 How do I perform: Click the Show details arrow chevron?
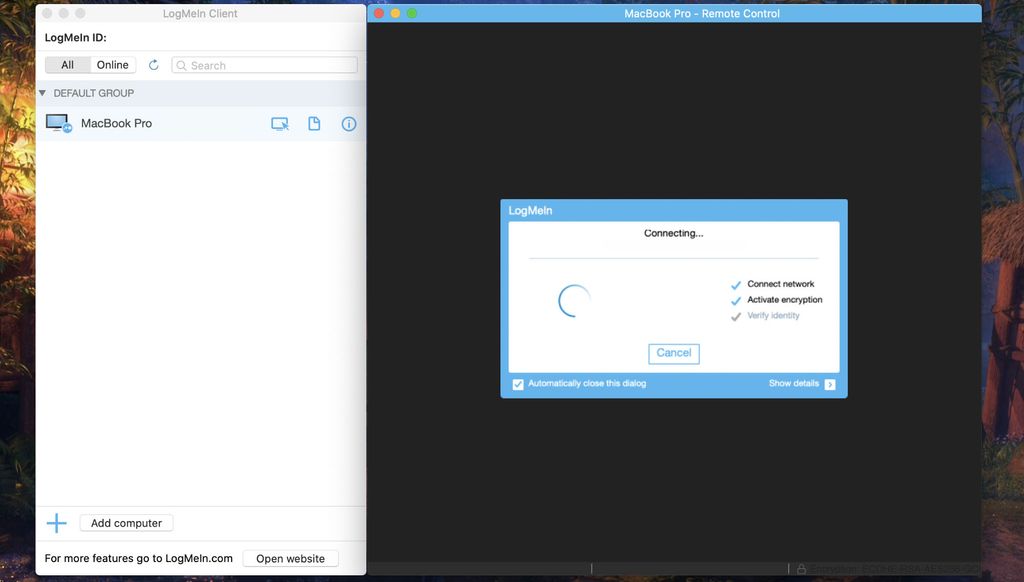(831, 383)
